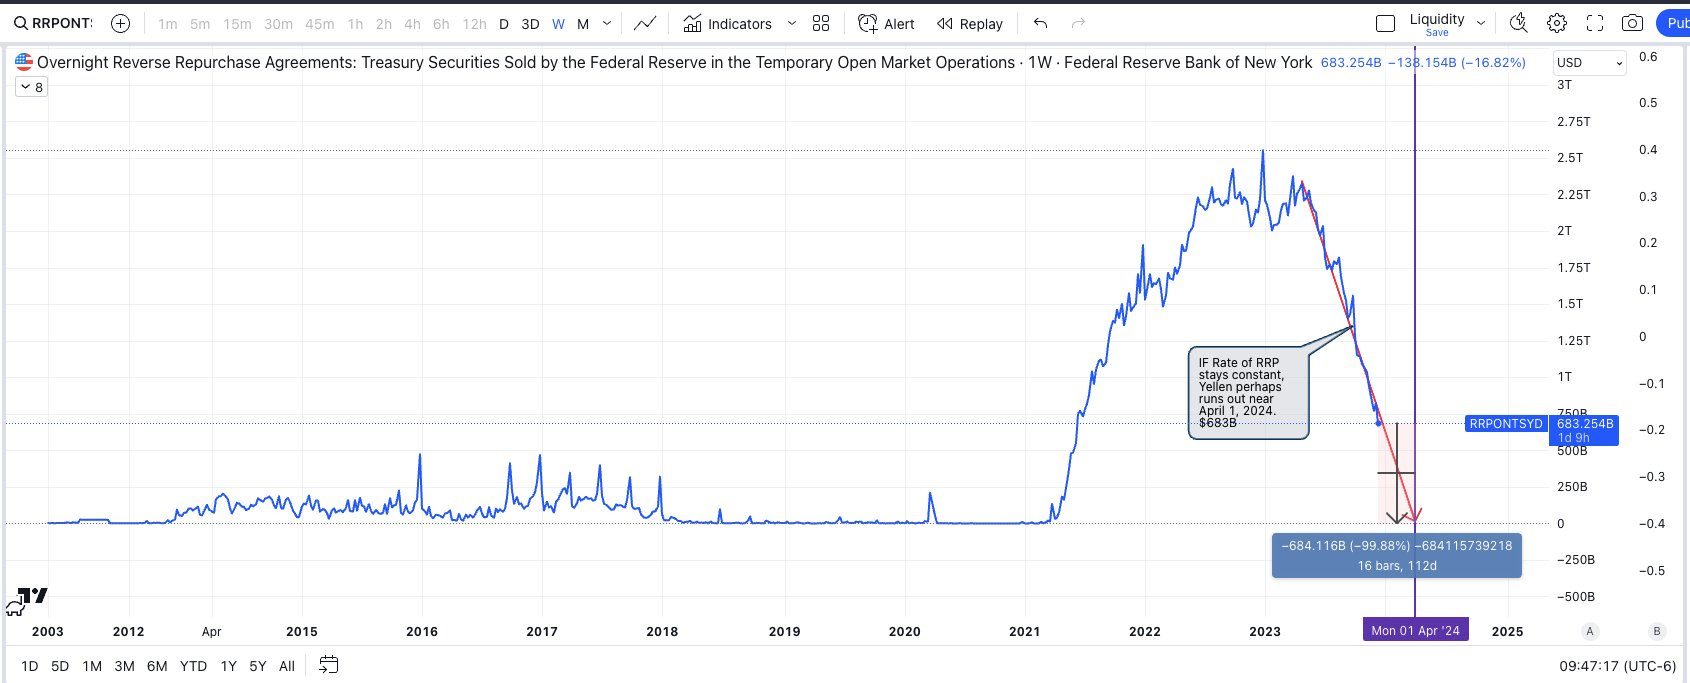Open the chart type line icon
The image size is (1690, 683).
click(x=645, y=24)
